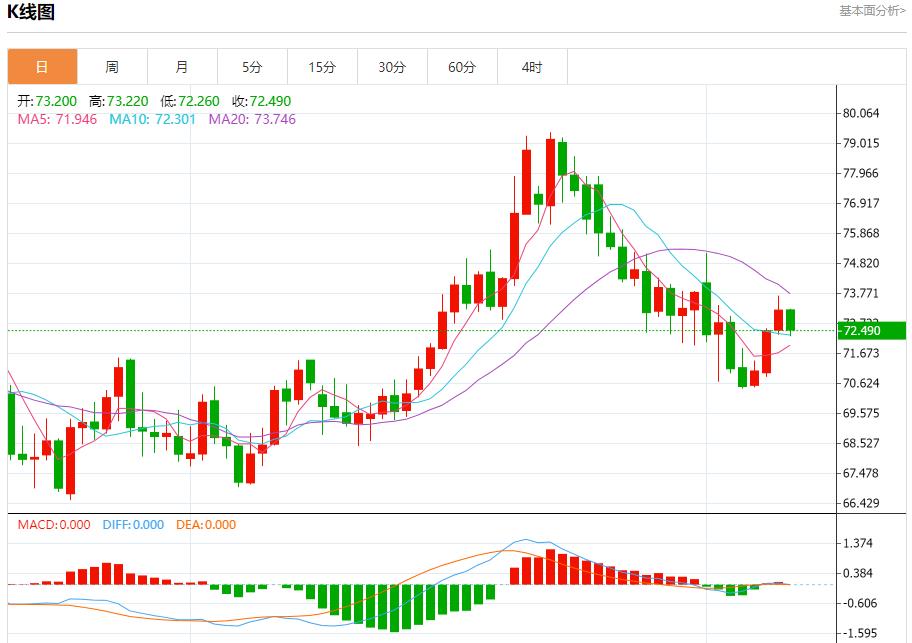Switch to the 5分 interval tab
The height and width of the screenshot is (643, 912).
coord(252,67)
